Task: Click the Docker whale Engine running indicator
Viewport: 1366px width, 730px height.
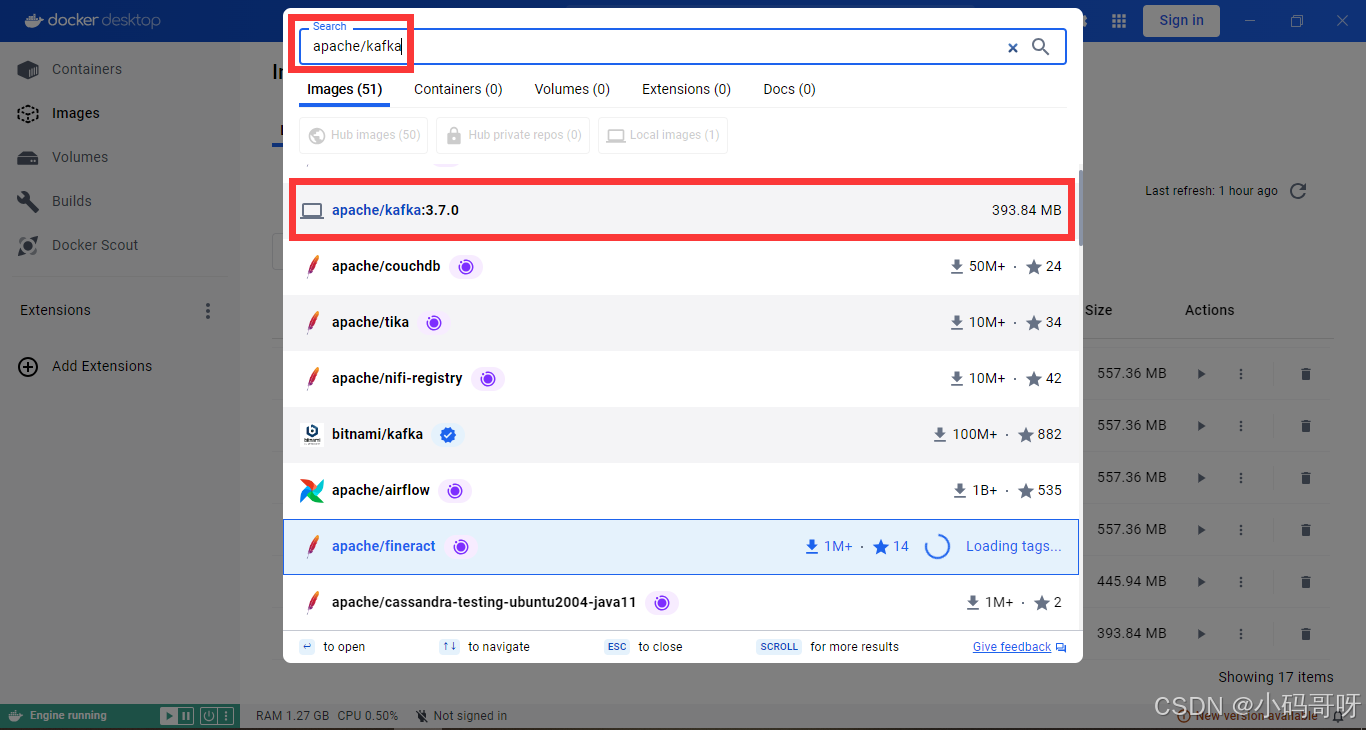Action: tap(59, 716)
